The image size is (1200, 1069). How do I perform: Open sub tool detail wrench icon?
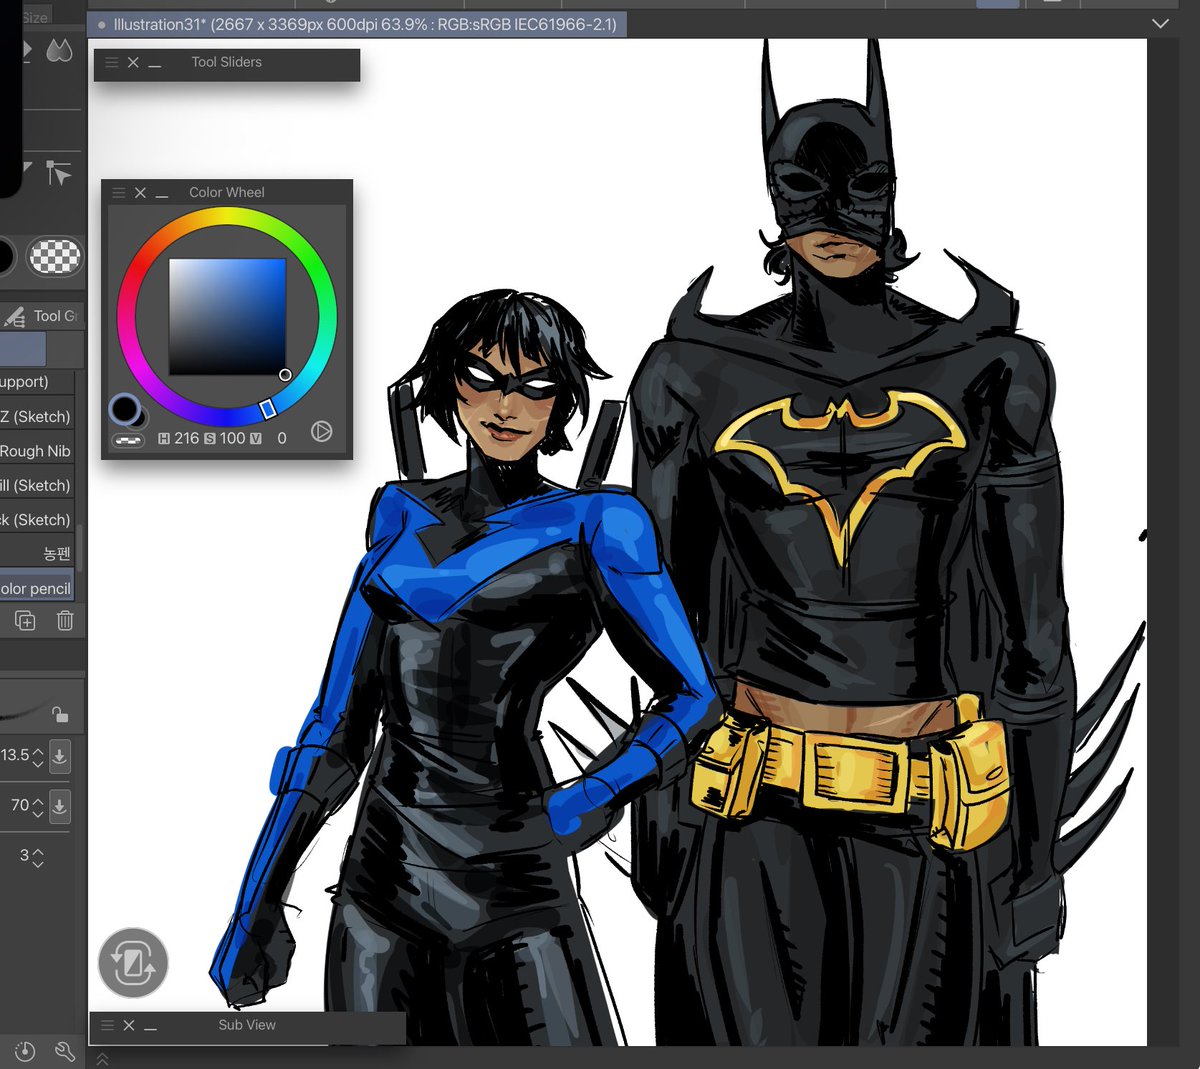click(65, 1051)
